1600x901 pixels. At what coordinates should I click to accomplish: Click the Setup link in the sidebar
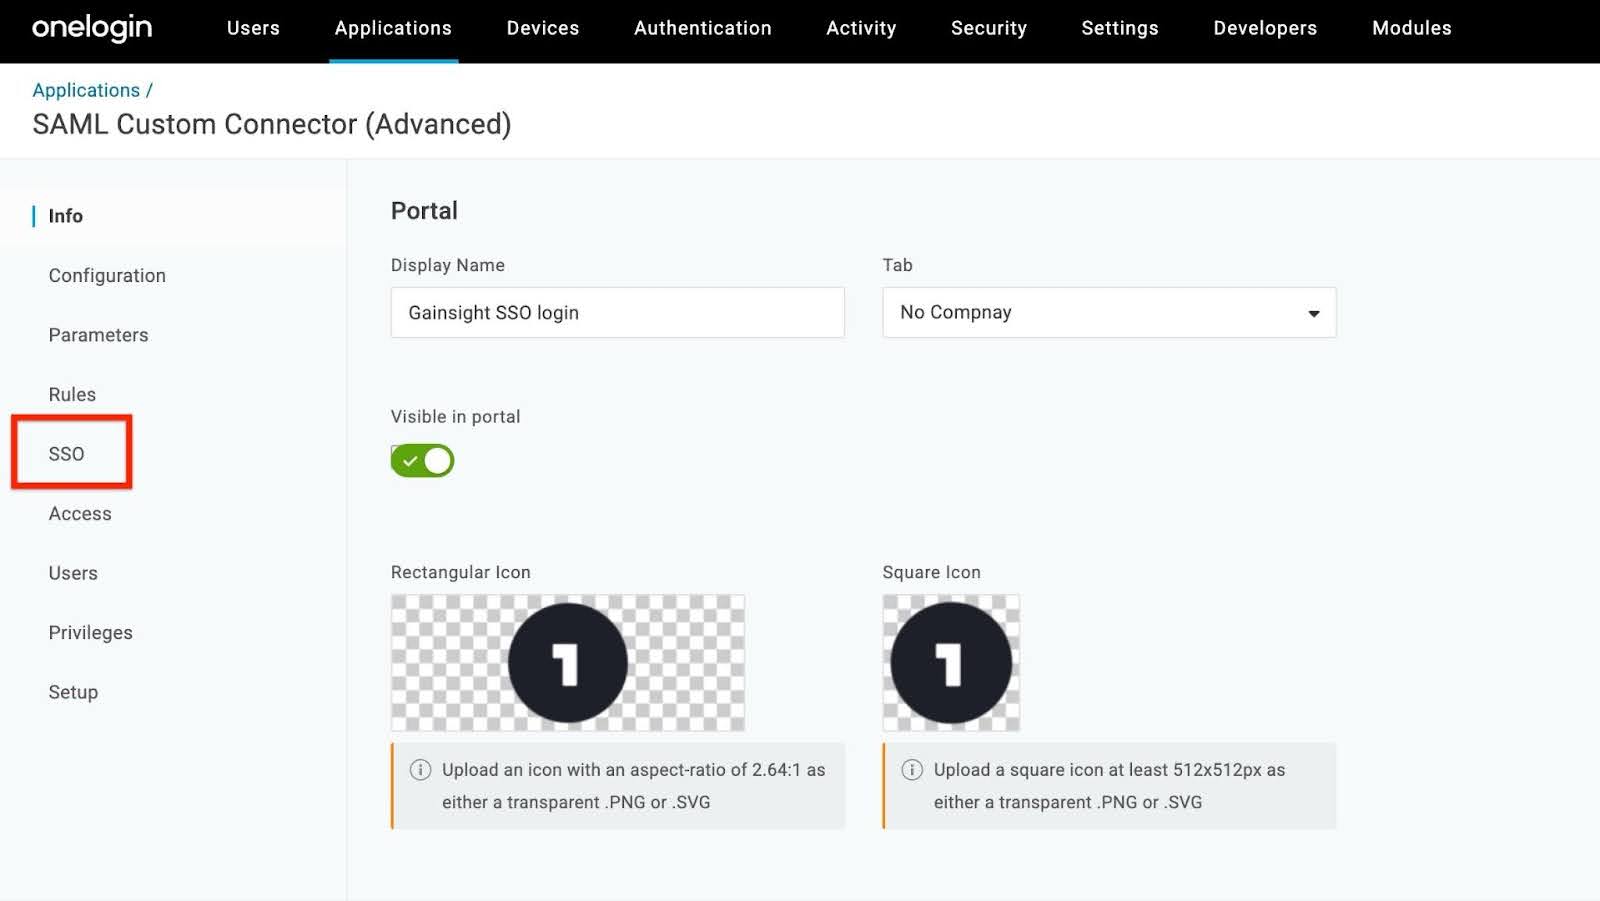(x=72, y=691)
